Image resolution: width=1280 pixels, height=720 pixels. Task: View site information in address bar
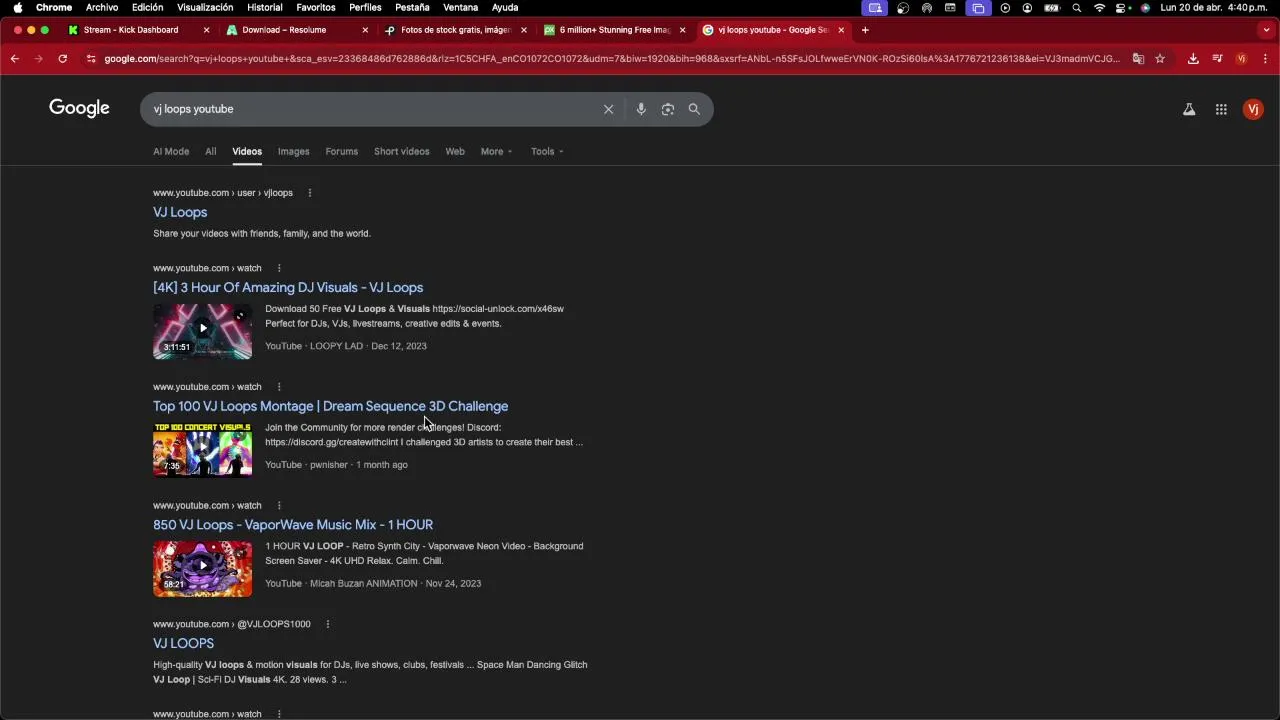pyautogui.click(x=91, y=59)
